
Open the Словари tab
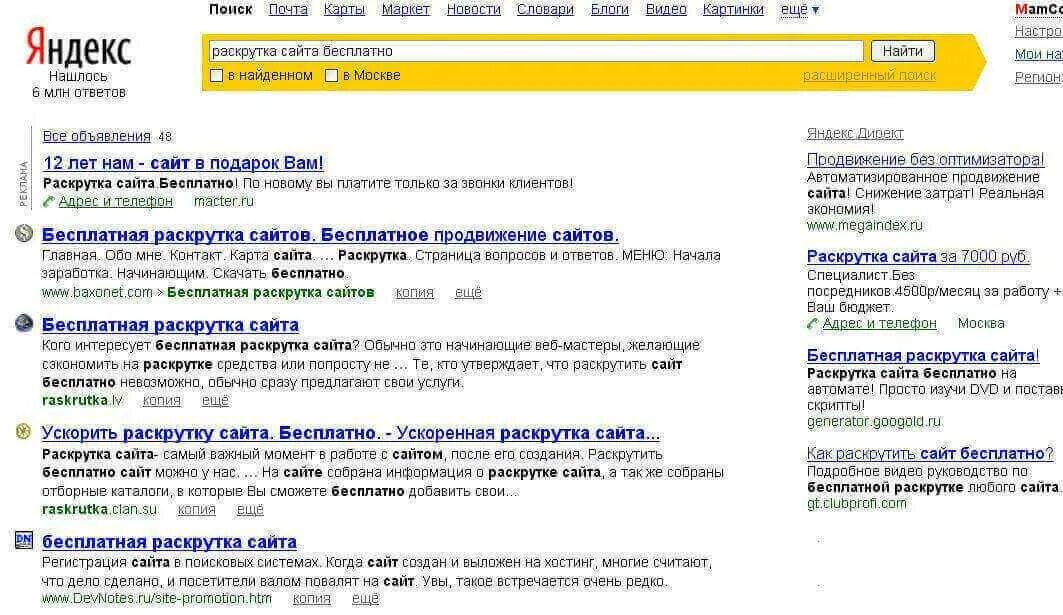(x=545, y=9)
